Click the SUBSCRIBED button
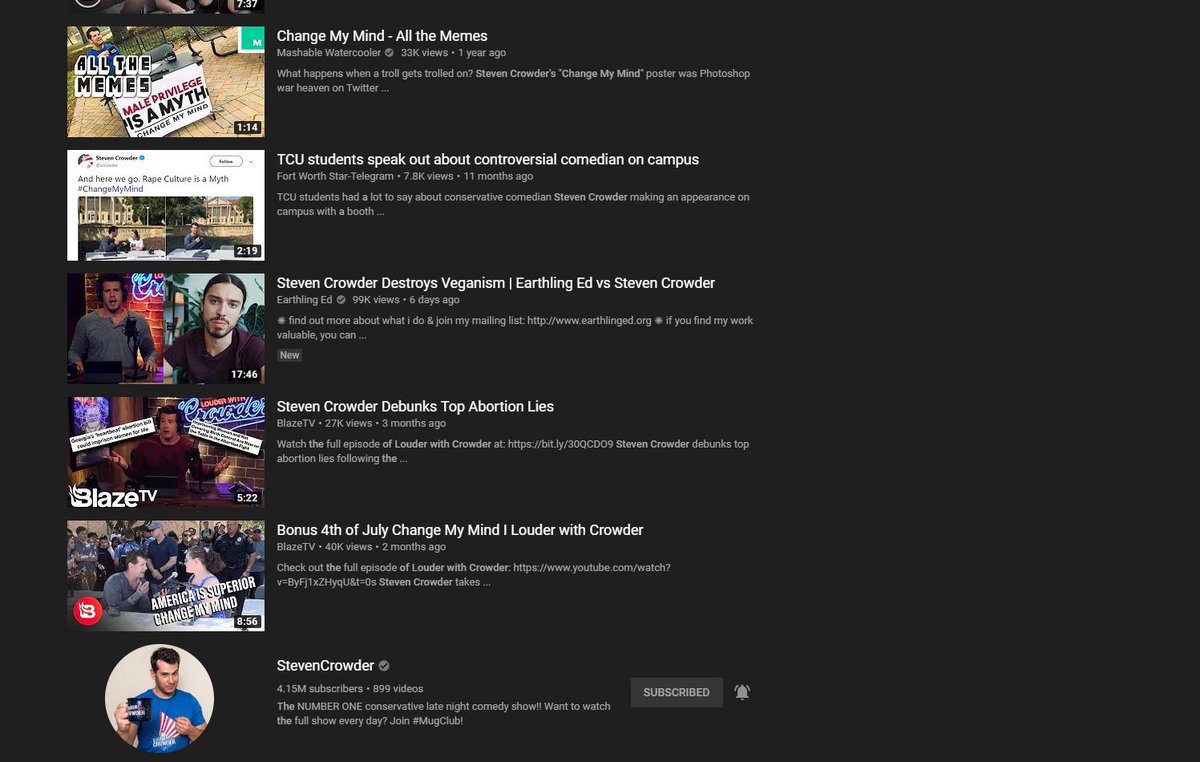1200x762 pixels. [676, 692]
